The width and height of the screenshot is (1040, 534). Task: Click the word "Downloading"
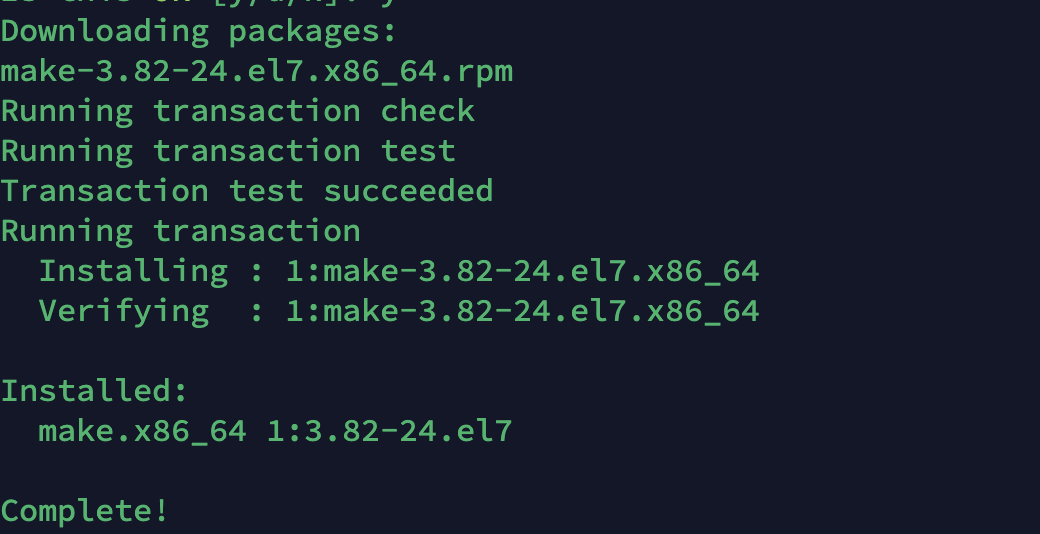click(104, 31)
